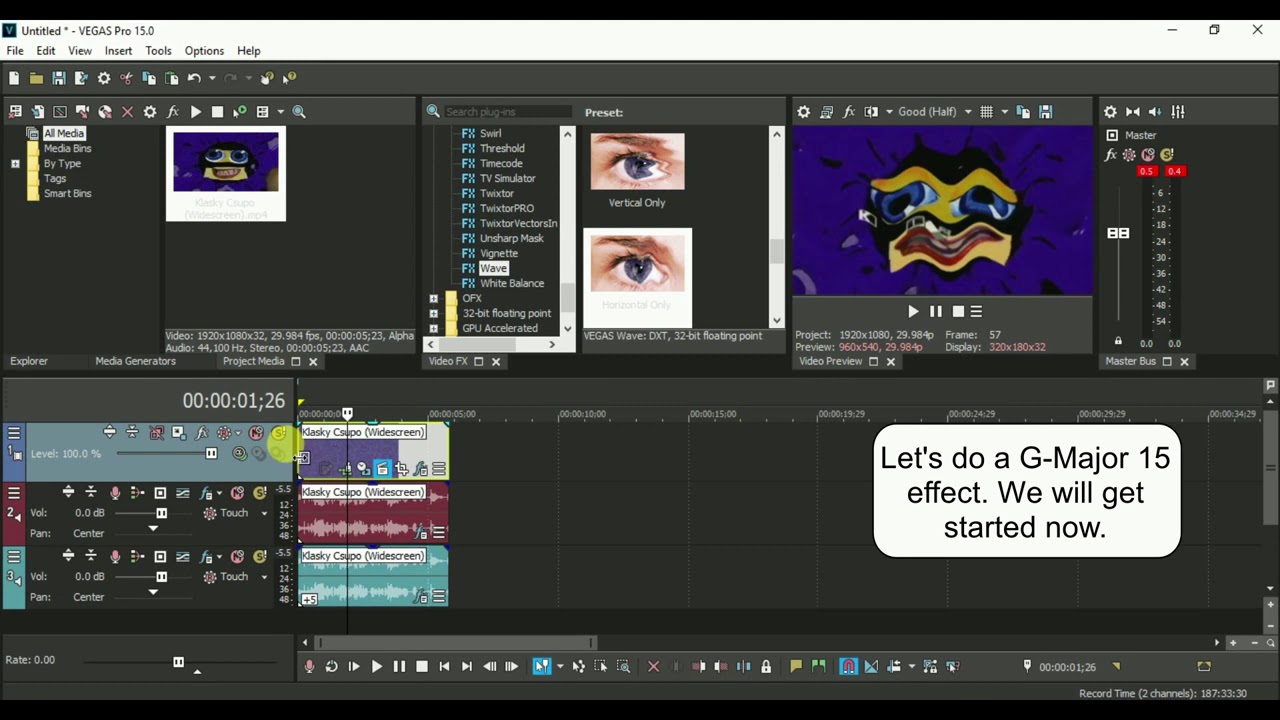Viewport: 1280px width, 720px height.
Task: Click Remove Selected Media red X in Project Media
Action: (127, 112)
